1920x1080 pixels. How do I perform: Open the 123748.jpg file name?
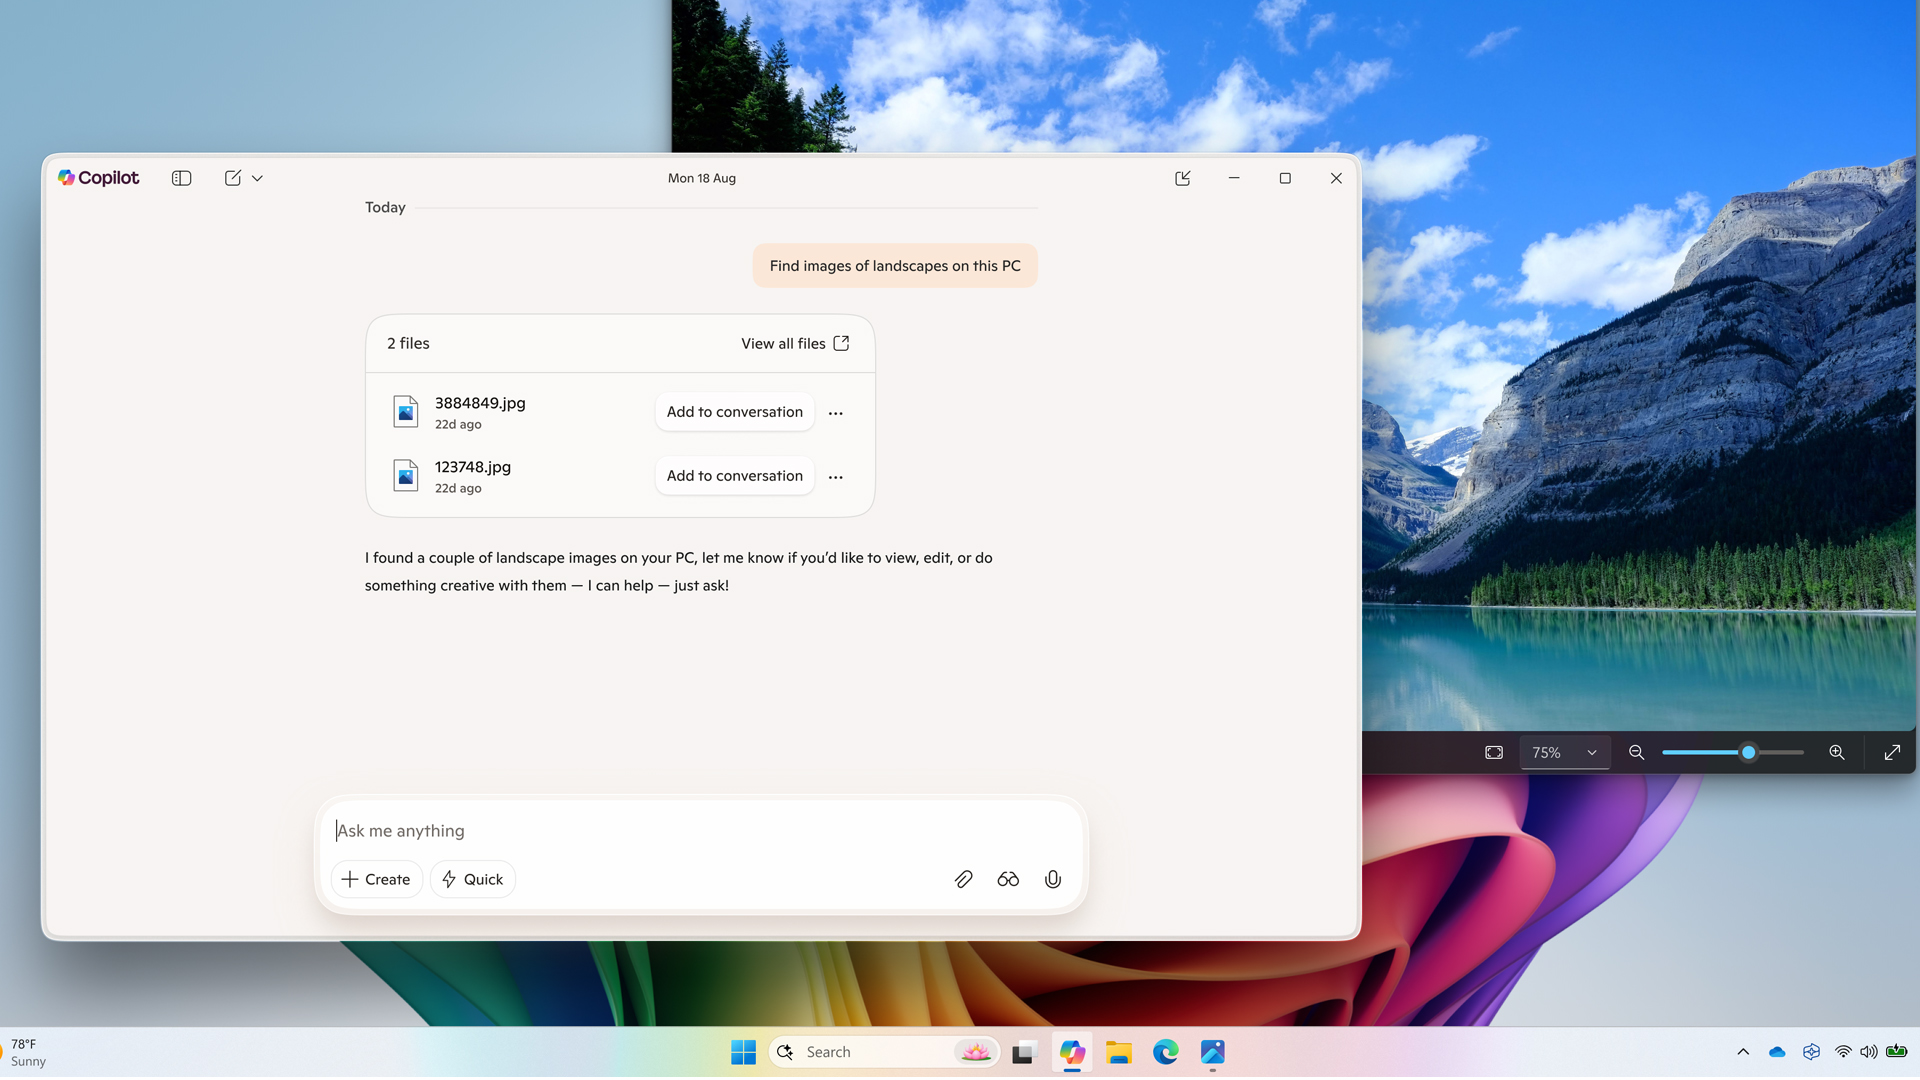click(473, 467)
